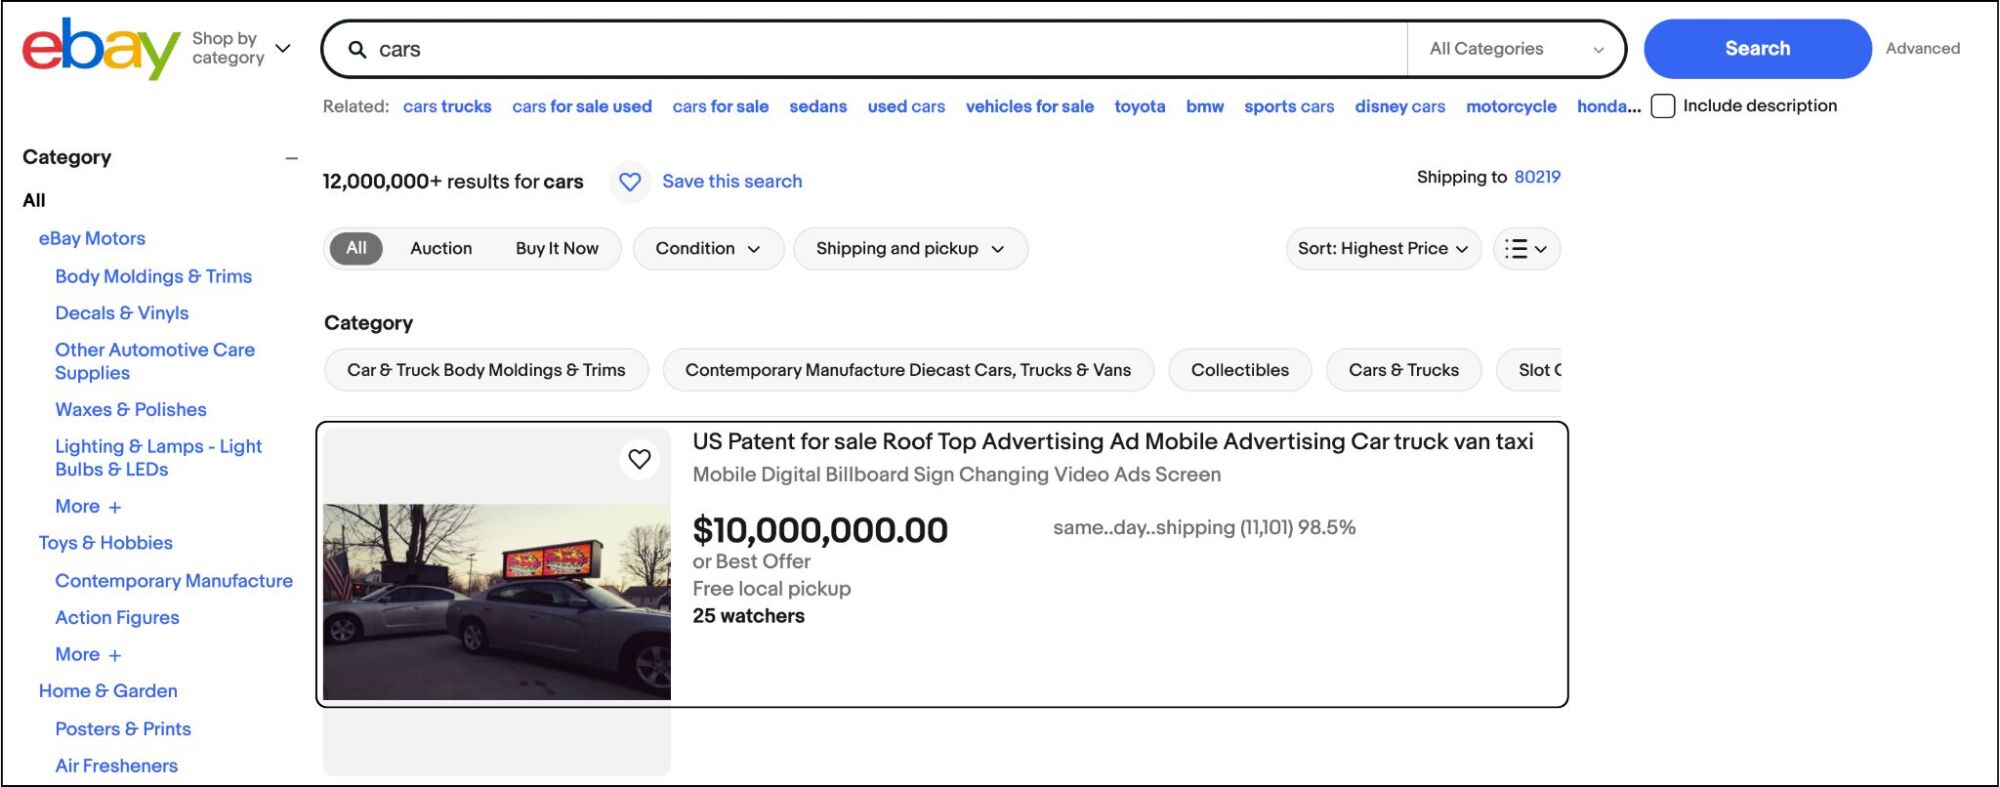Click related search sports cars
Viewport: 2000px width, 787px height.
(x=1289, y=106)
